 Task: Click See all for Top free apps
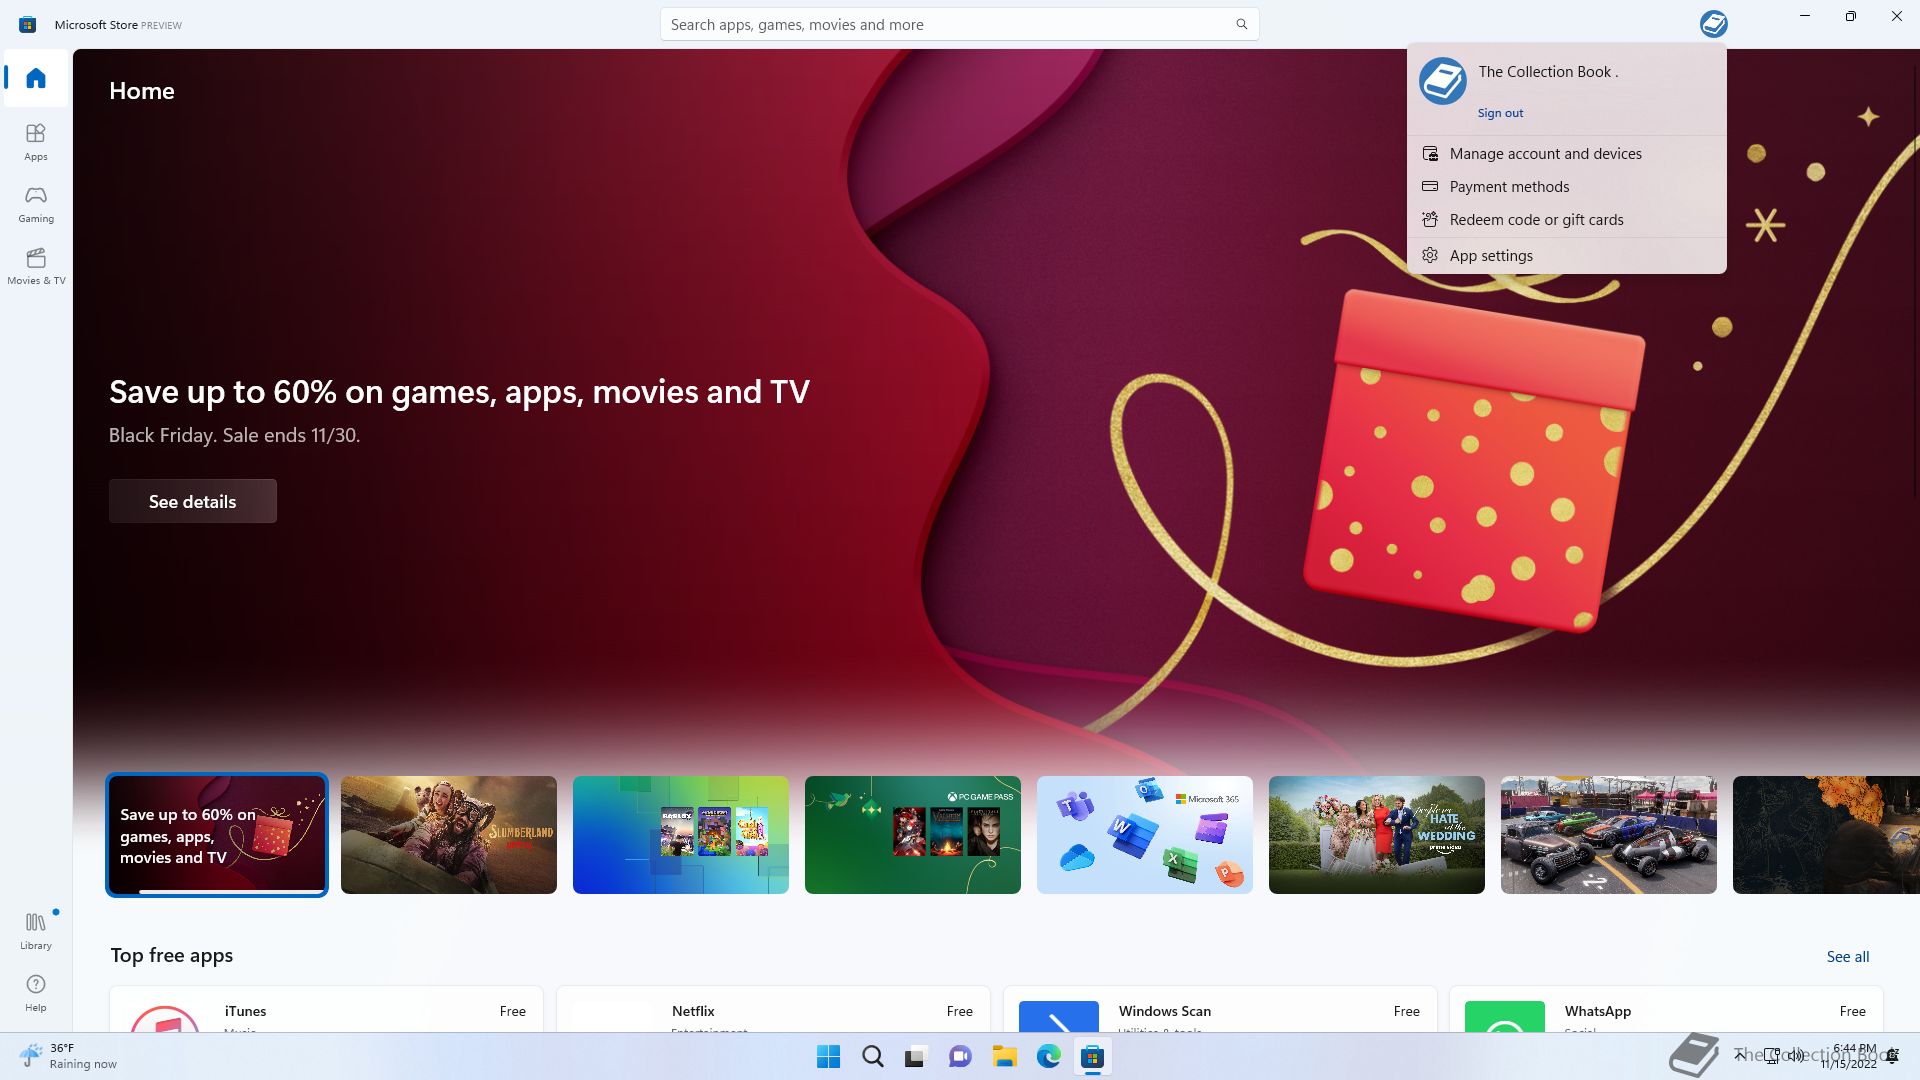(x=1847, y=957)
